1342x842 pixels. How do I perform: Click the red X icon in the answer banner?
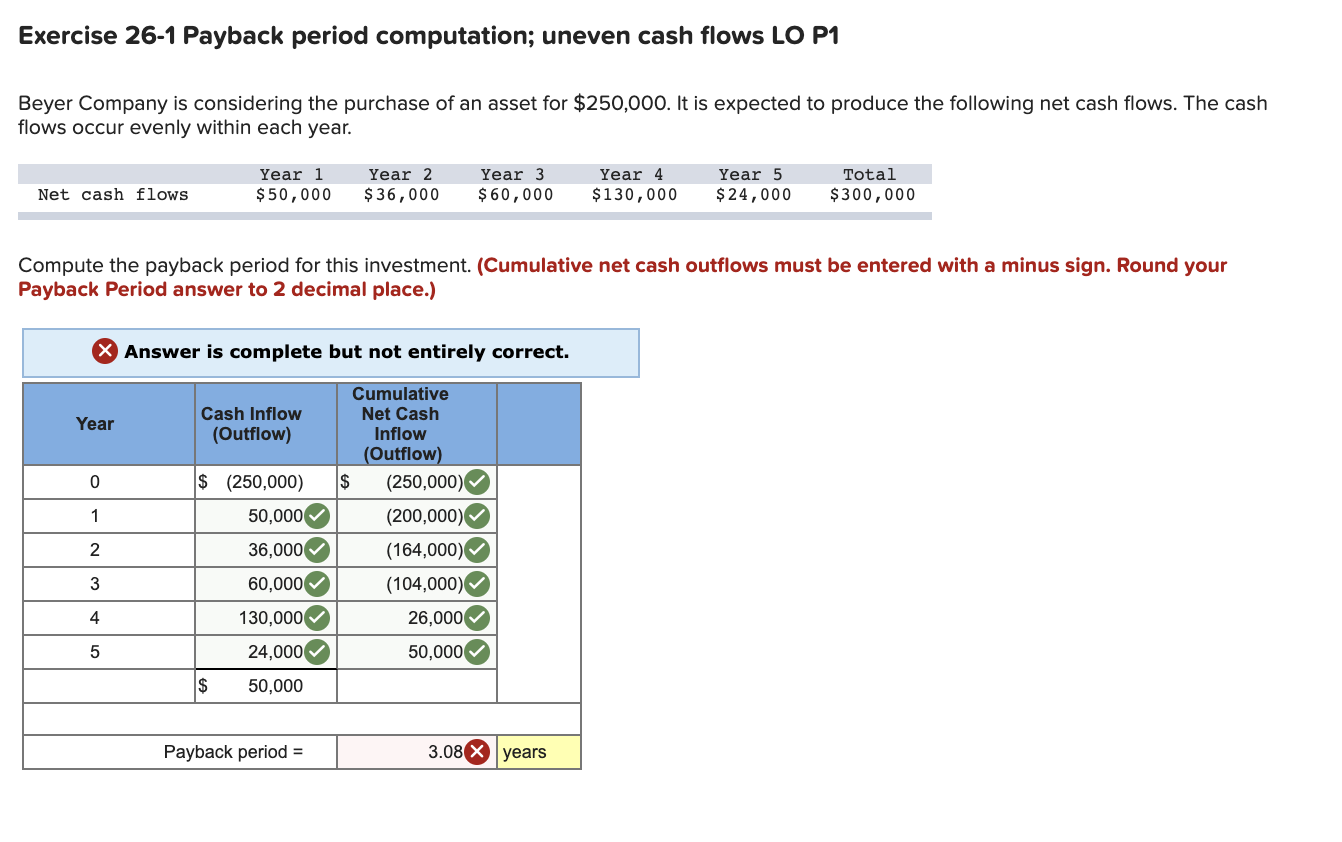[105, 352]
